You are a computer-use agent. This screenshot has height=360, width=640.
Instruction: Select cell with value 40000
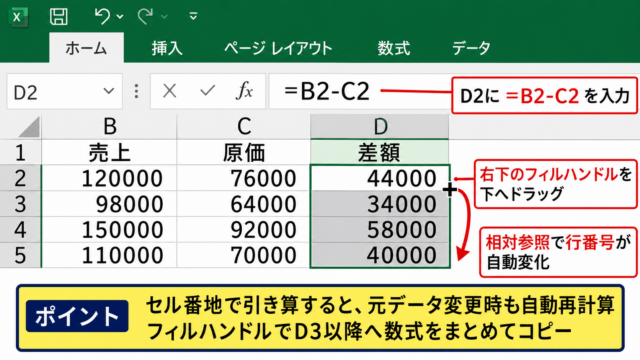380,255
